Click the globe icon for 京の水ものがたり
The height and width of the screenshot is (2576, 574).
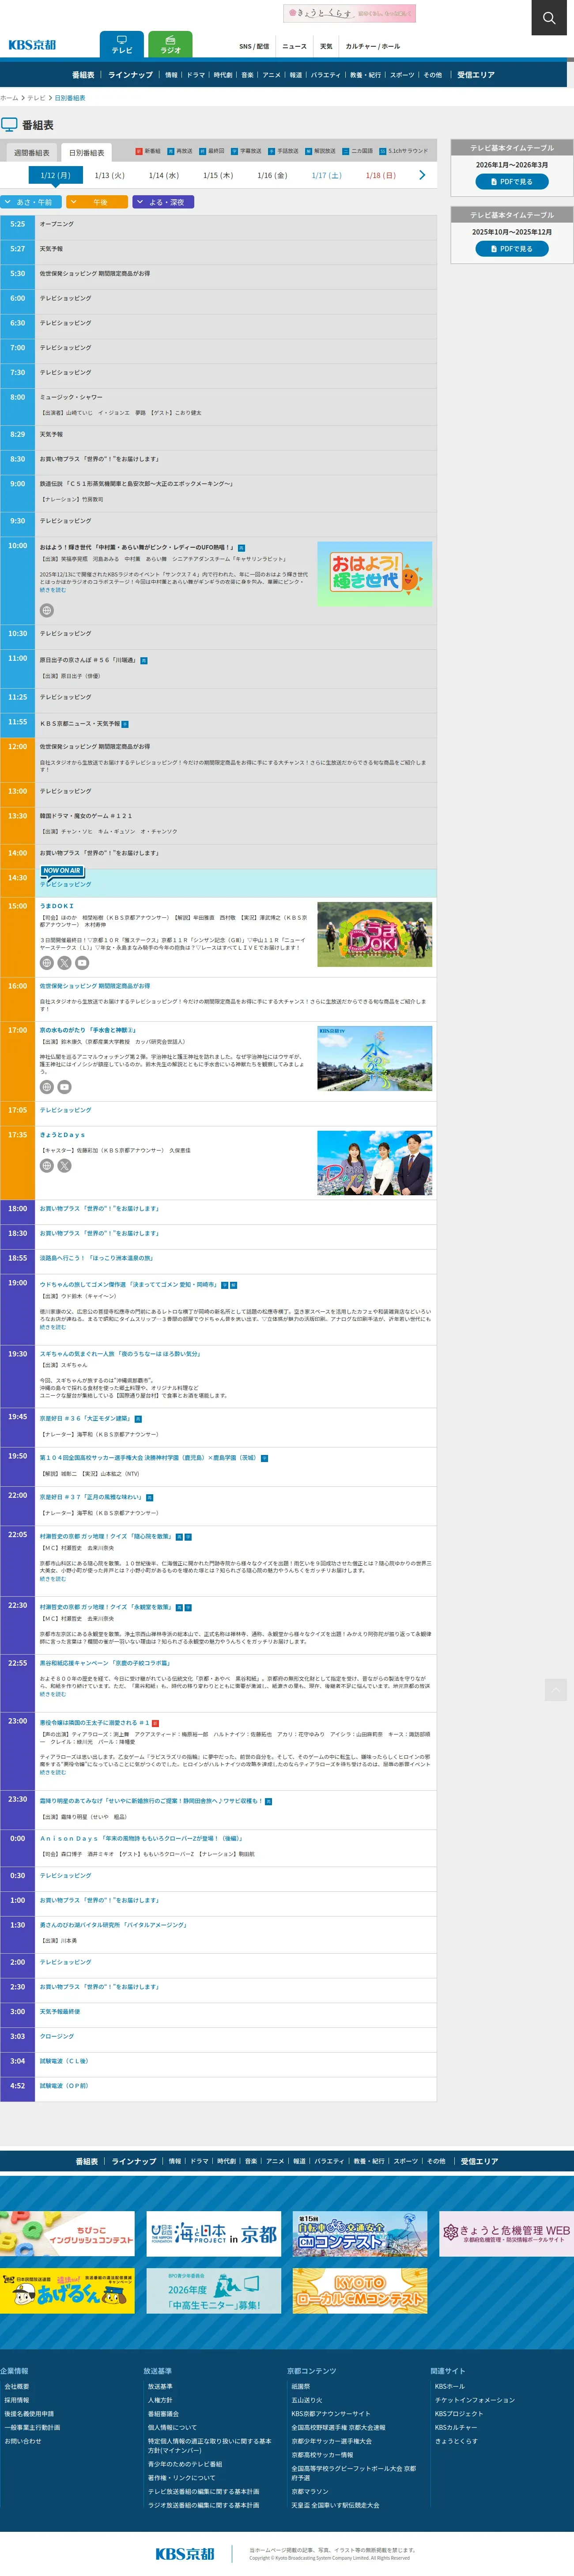pos(46,1087)
